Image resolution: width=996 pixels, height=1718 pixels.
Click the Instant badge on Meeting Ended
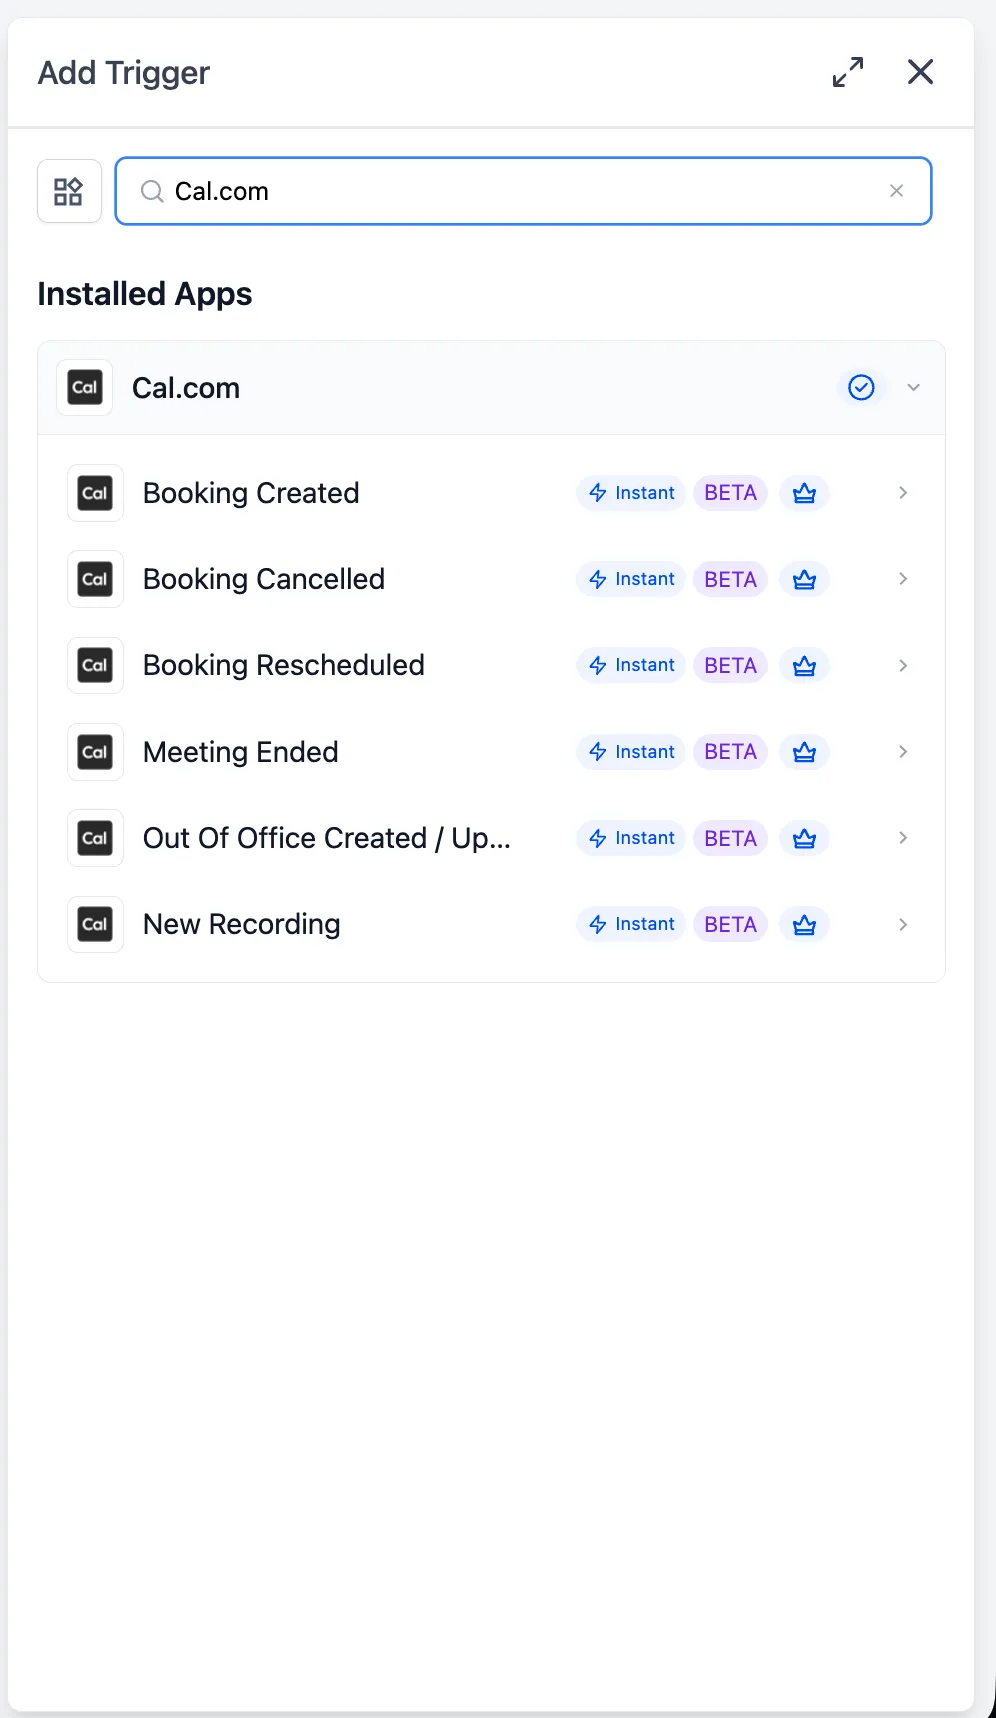click(x=631, y=752)
